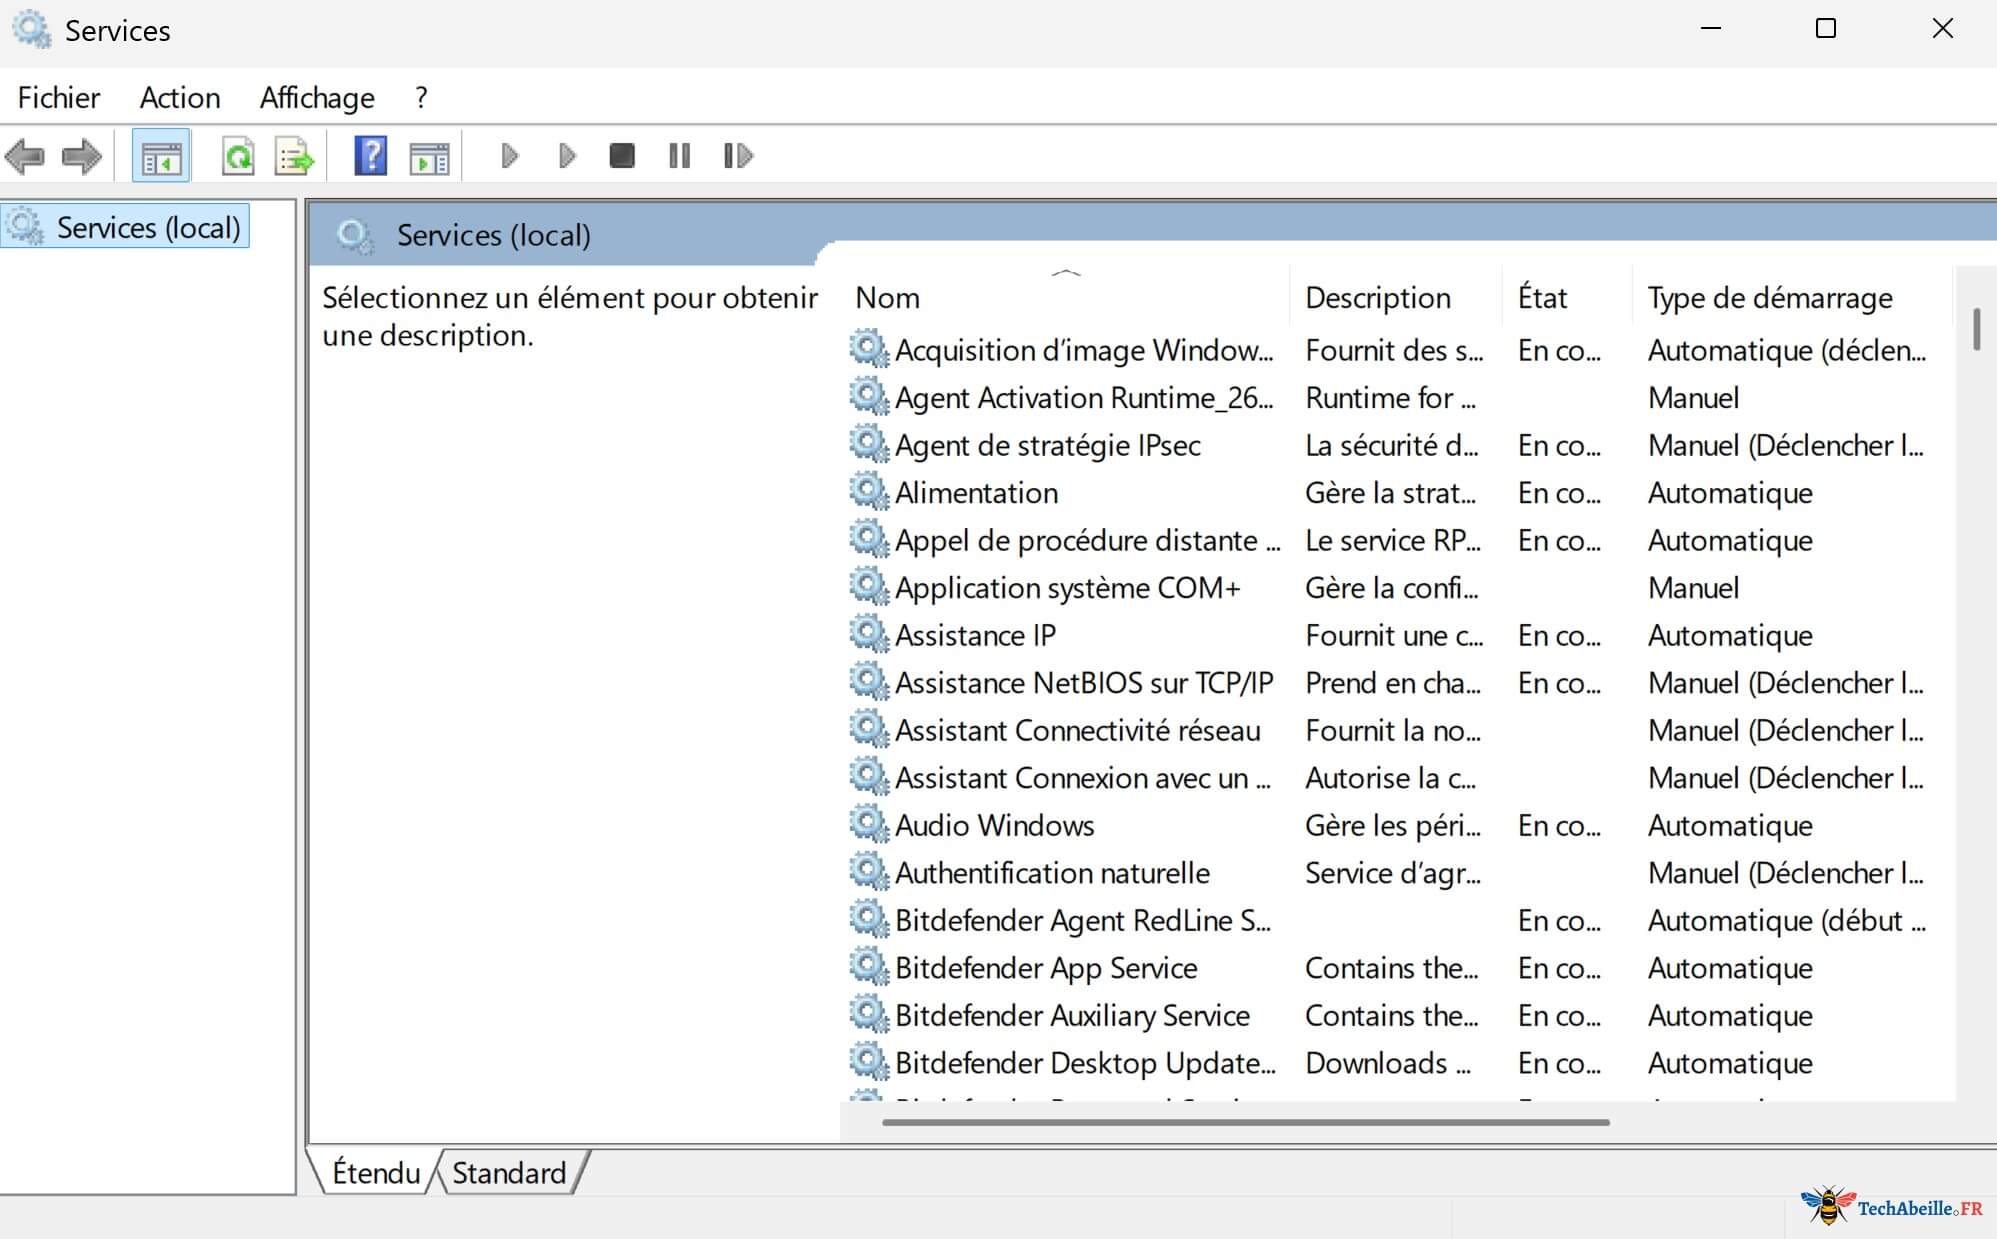Open the Fichier menu

click(x=59, y=98)
